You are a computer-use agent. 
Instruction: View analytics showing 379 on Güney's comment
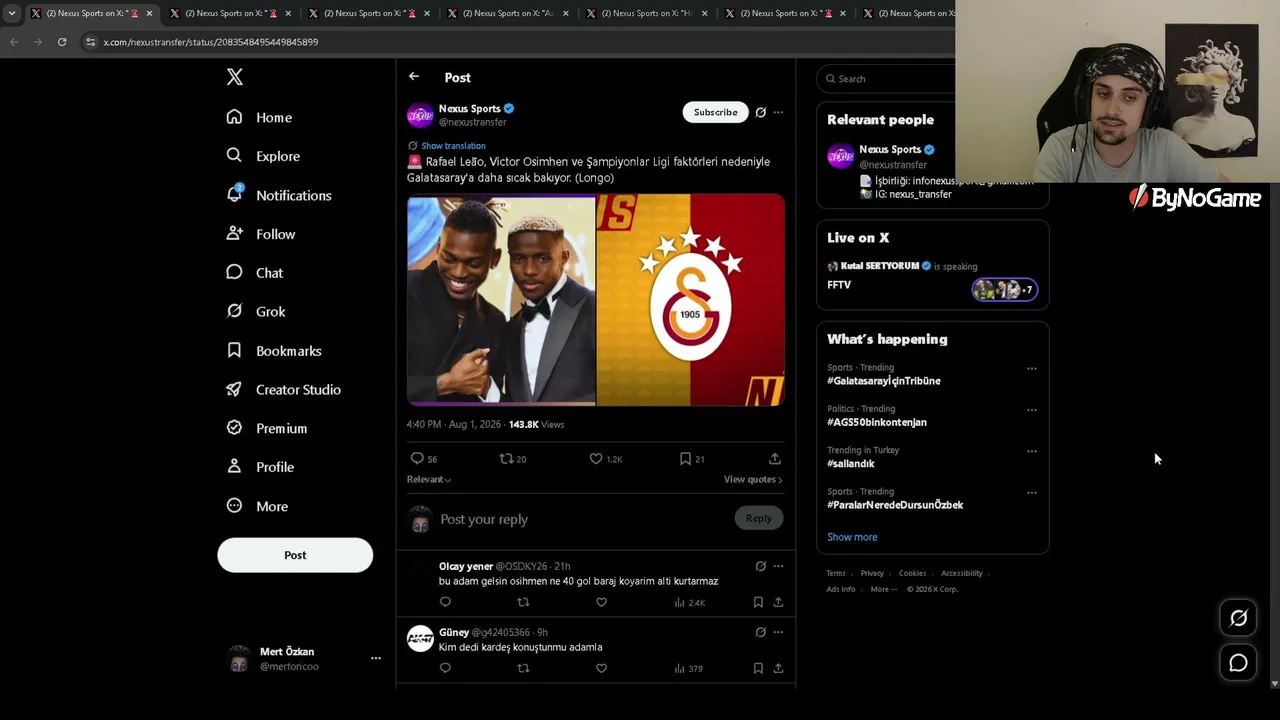click(x=688, y=668)
